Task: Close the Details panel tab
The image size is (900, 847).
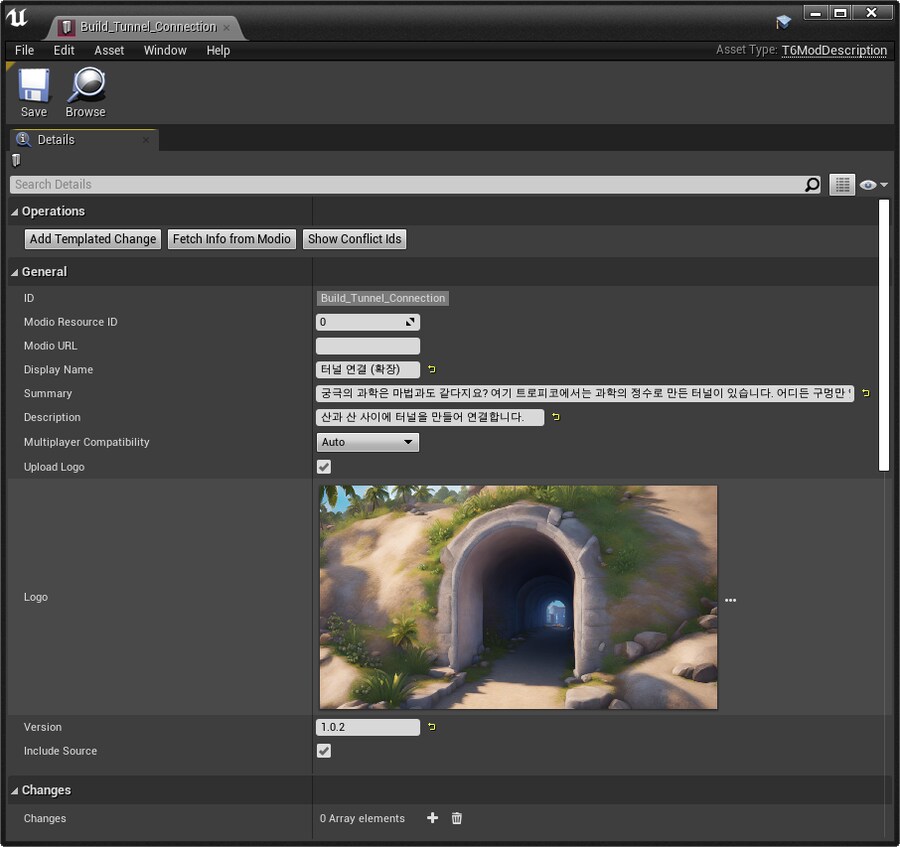Action: click(x=146, y=140)
